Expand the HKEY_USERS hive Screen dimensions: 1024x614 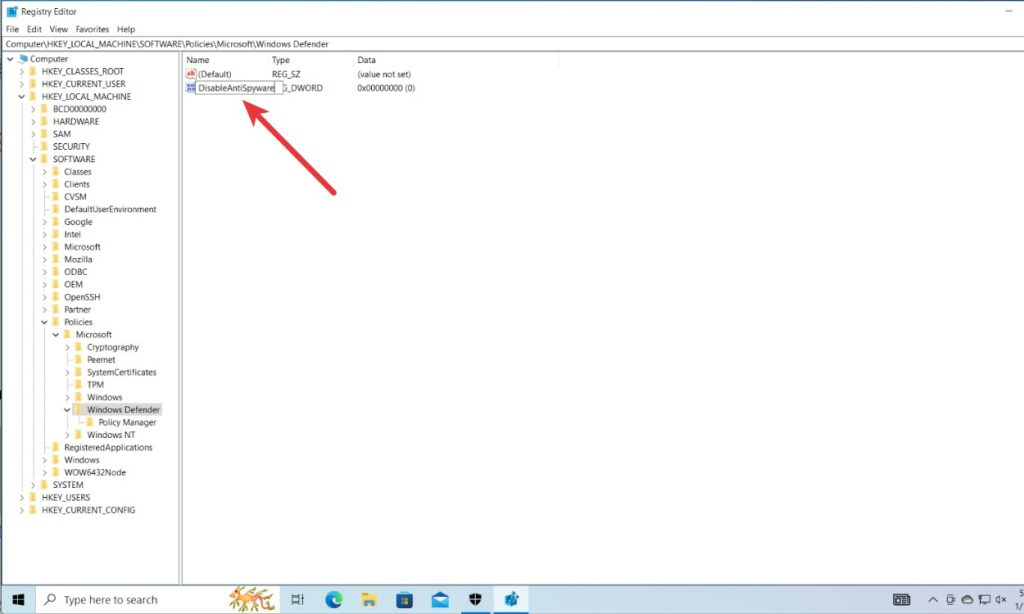coord(22,498)
